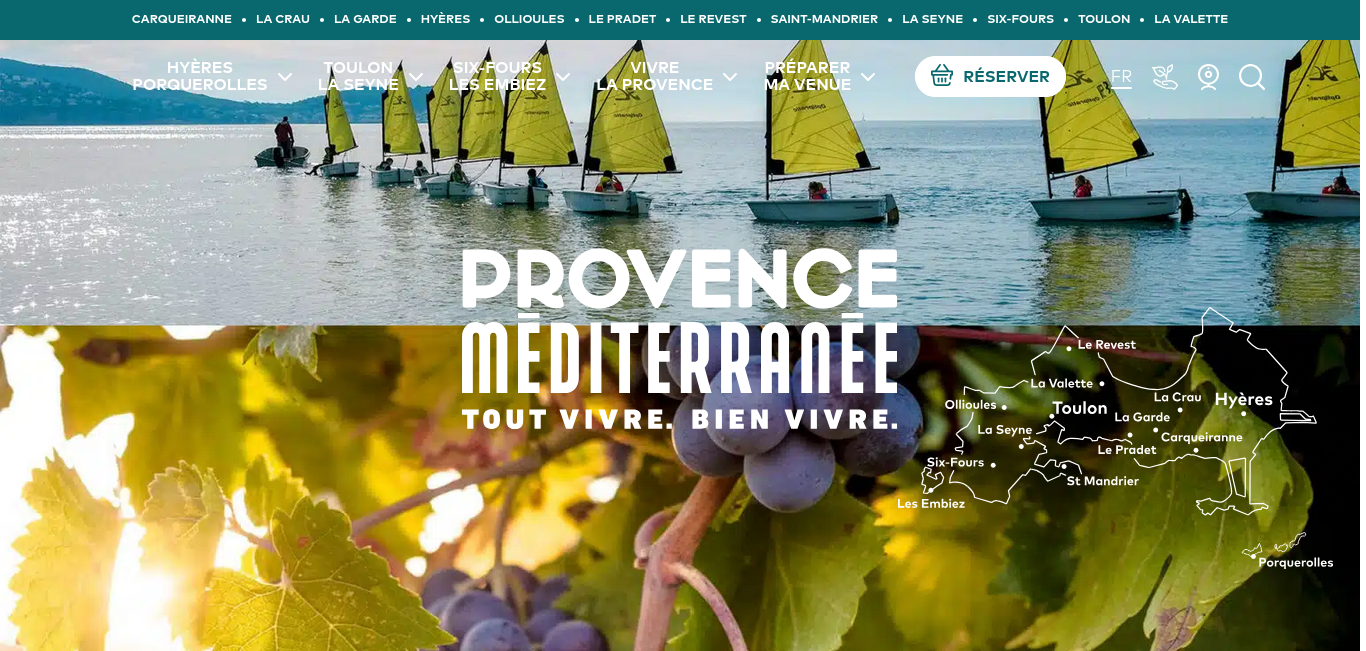The height and width of the screenshot is (651, 1366).
Task: Click the basket icon in Réserver
Action: [x=942, y=76]
